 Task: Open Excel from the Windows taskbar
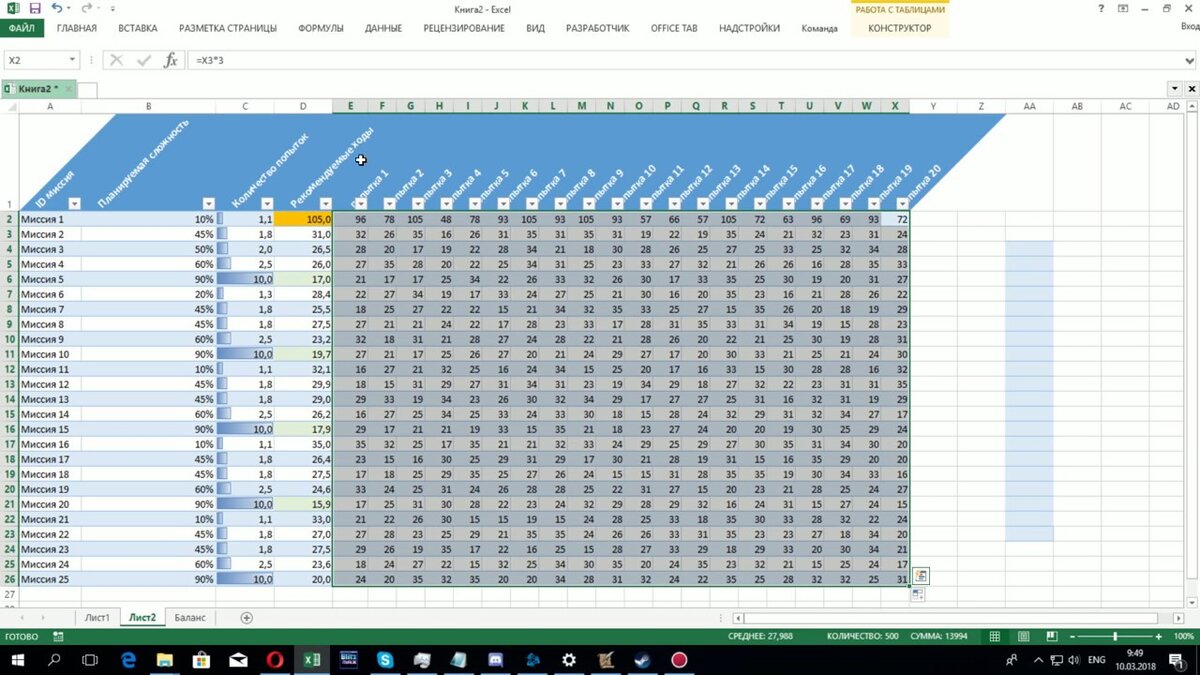[x=312, y=660]
